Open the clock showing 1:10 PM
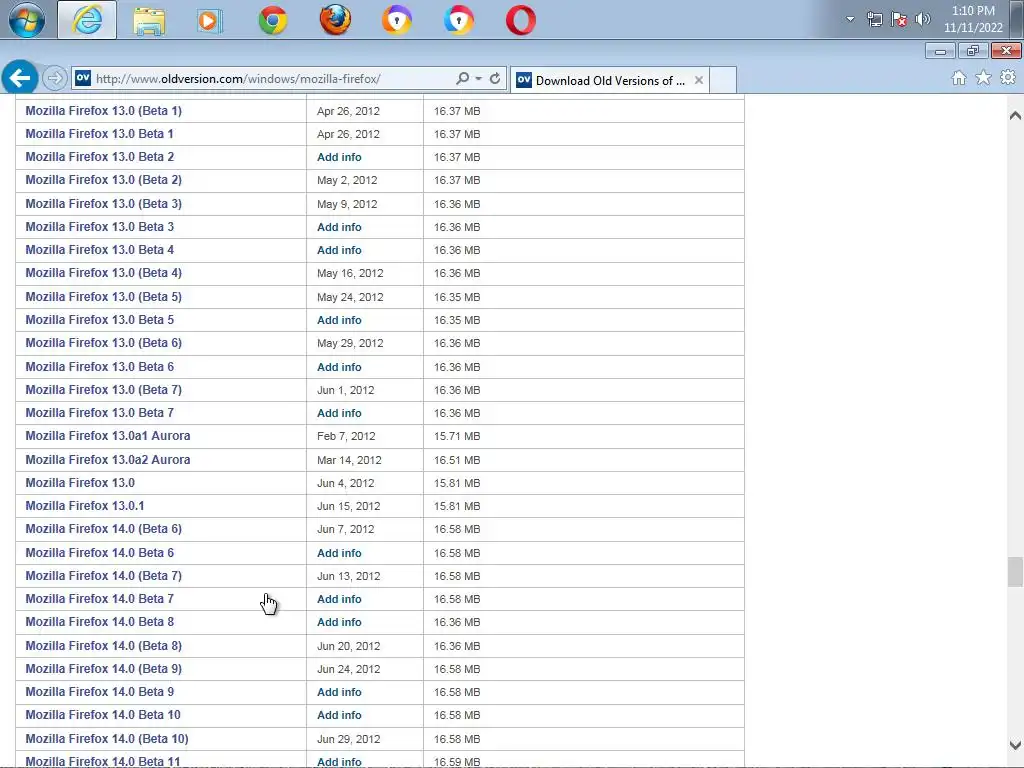1024x768 pixels. pos(973,19)
